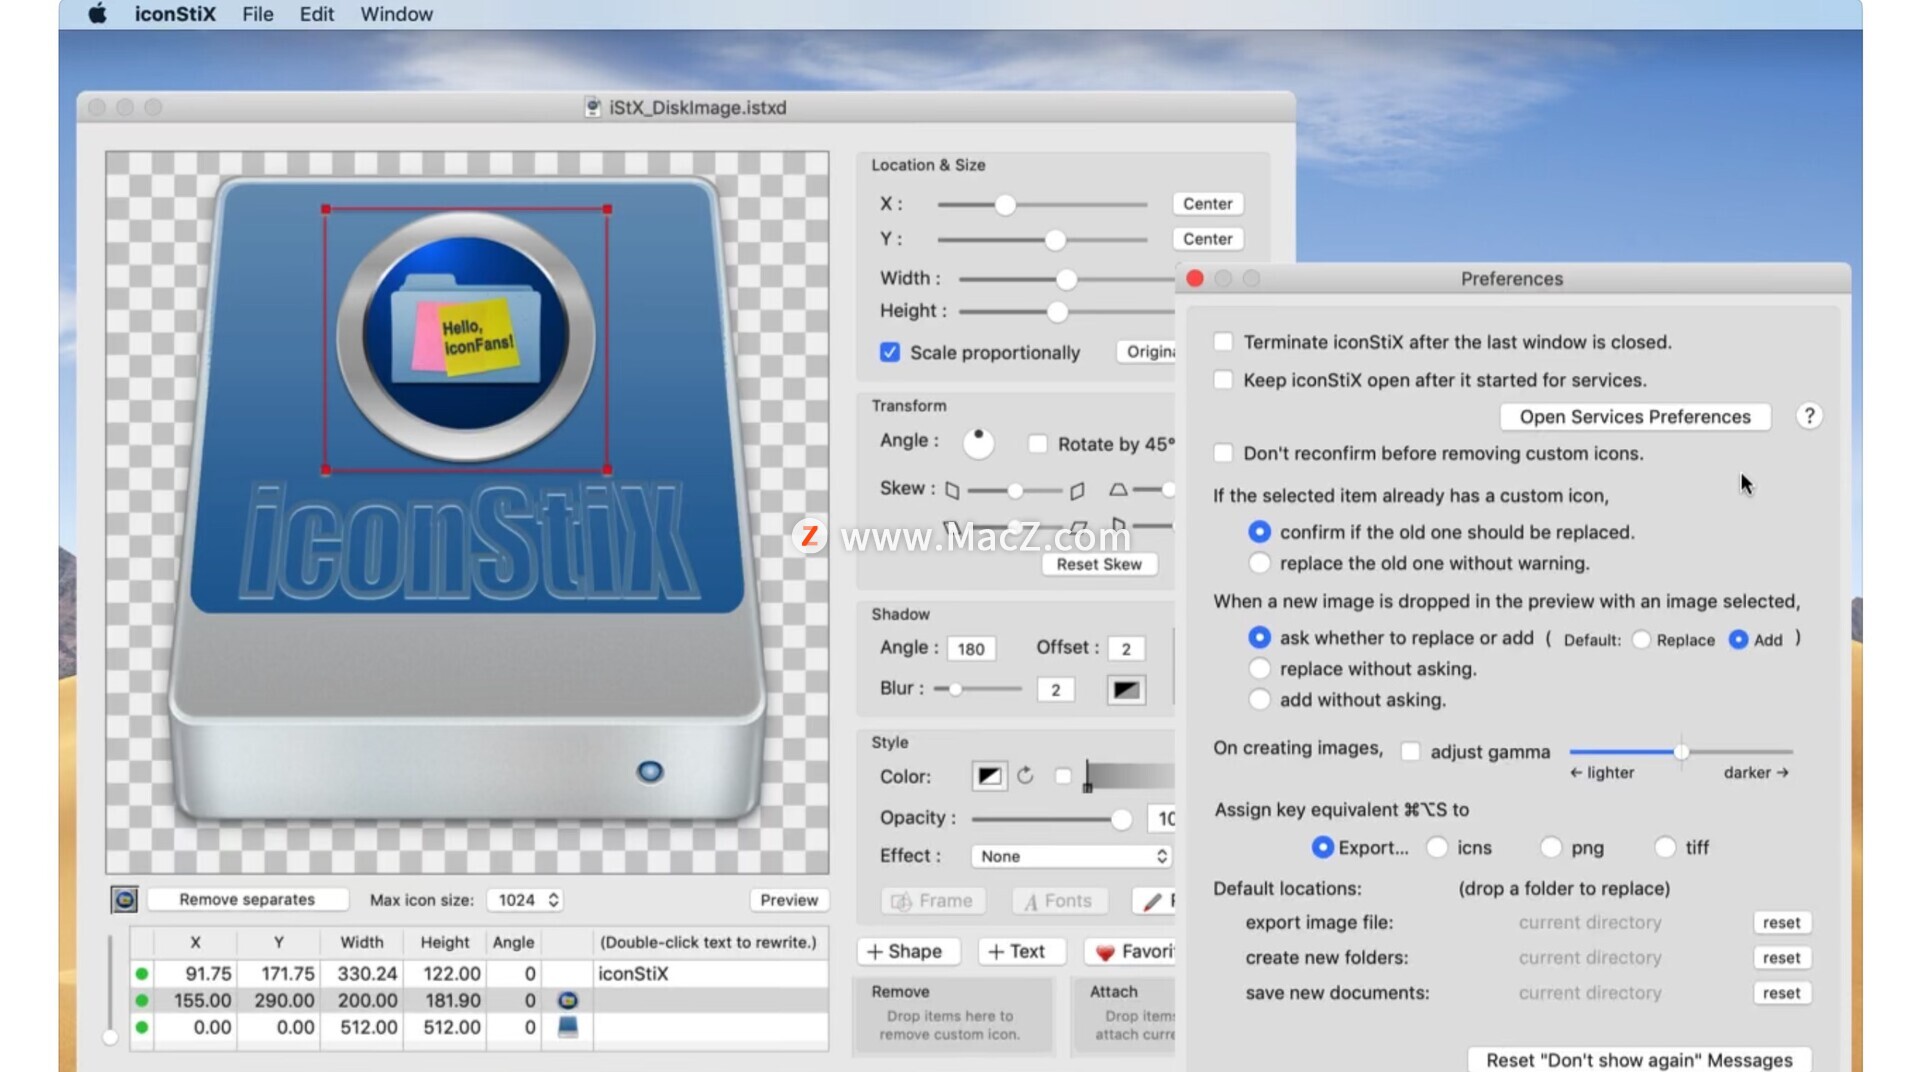This screenshot has width=1920, height=1072.
Task: Click the pencil edit button
Action: 1154,901
